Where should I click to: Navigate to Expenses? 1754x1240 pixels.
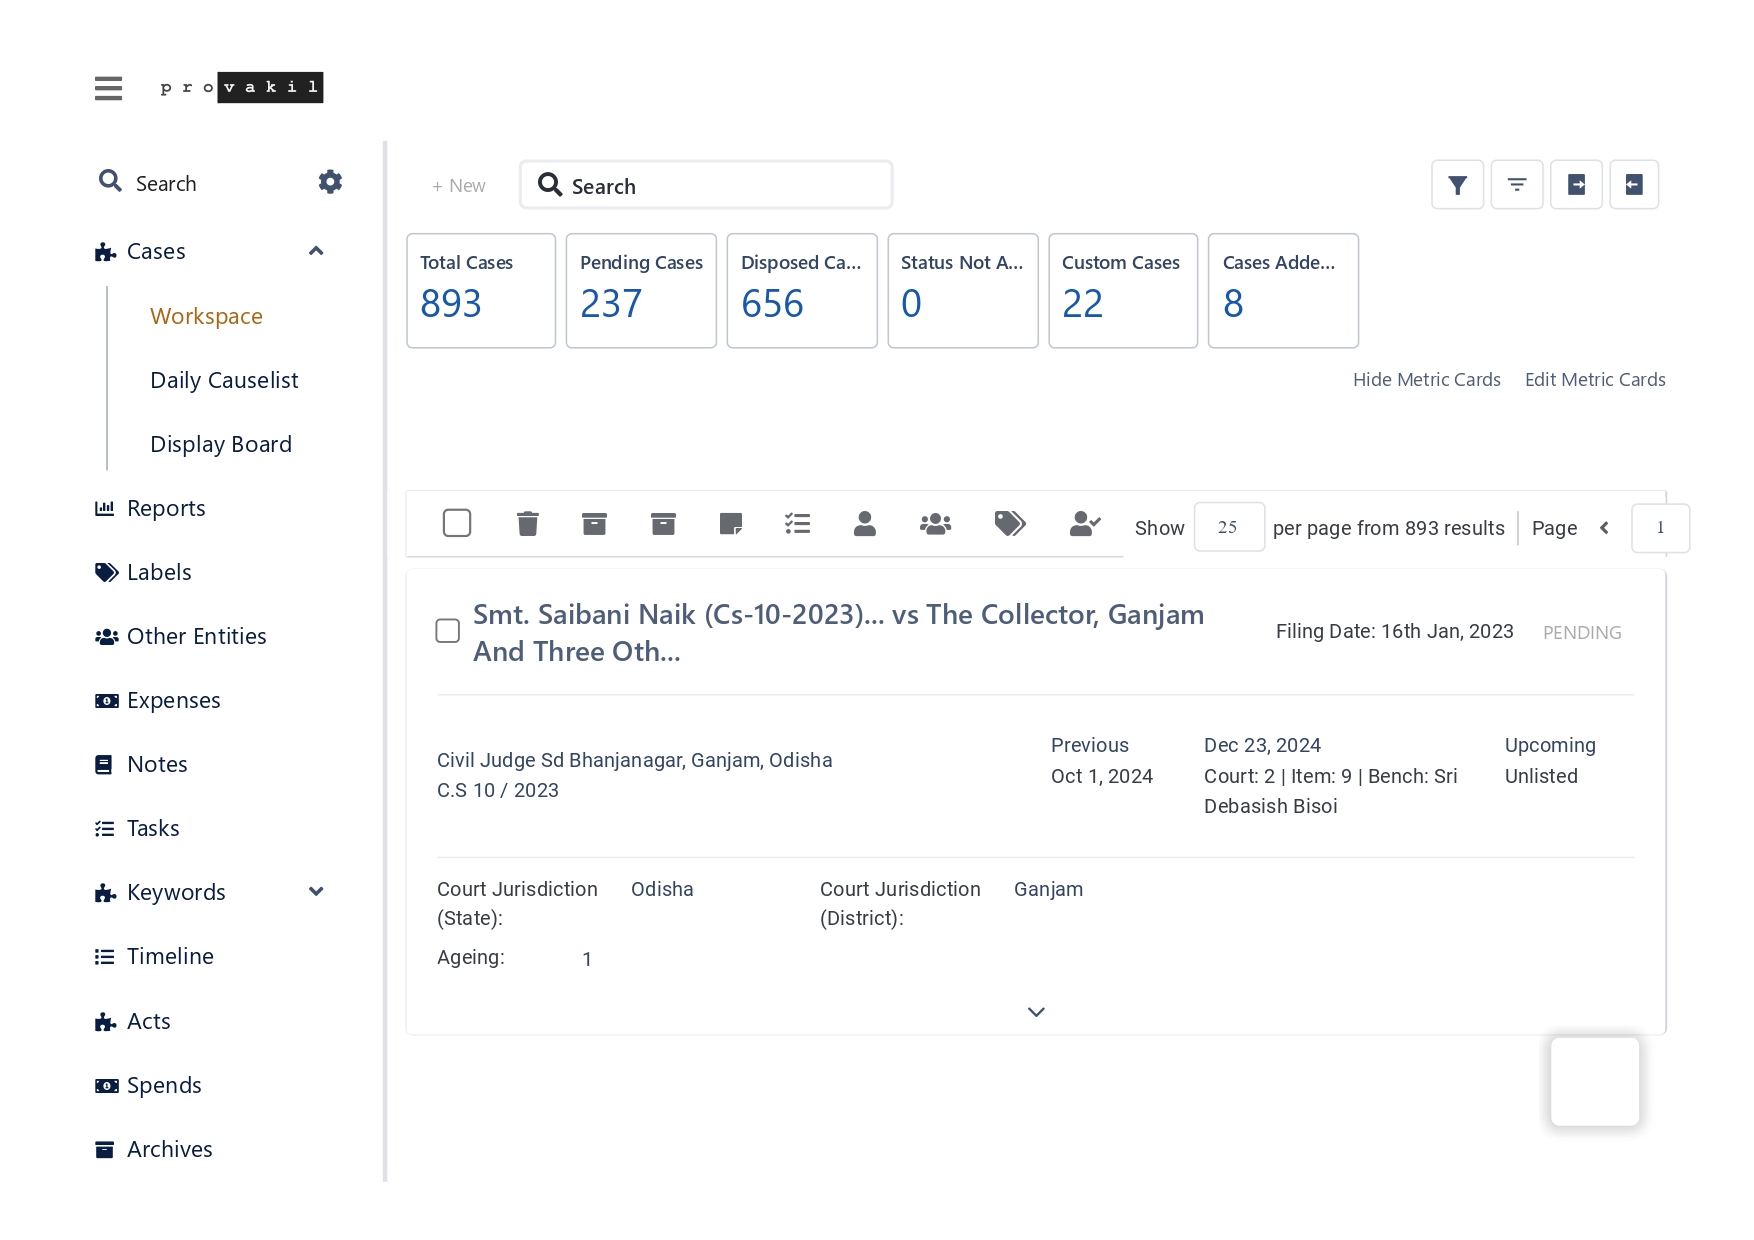point(174,700)
